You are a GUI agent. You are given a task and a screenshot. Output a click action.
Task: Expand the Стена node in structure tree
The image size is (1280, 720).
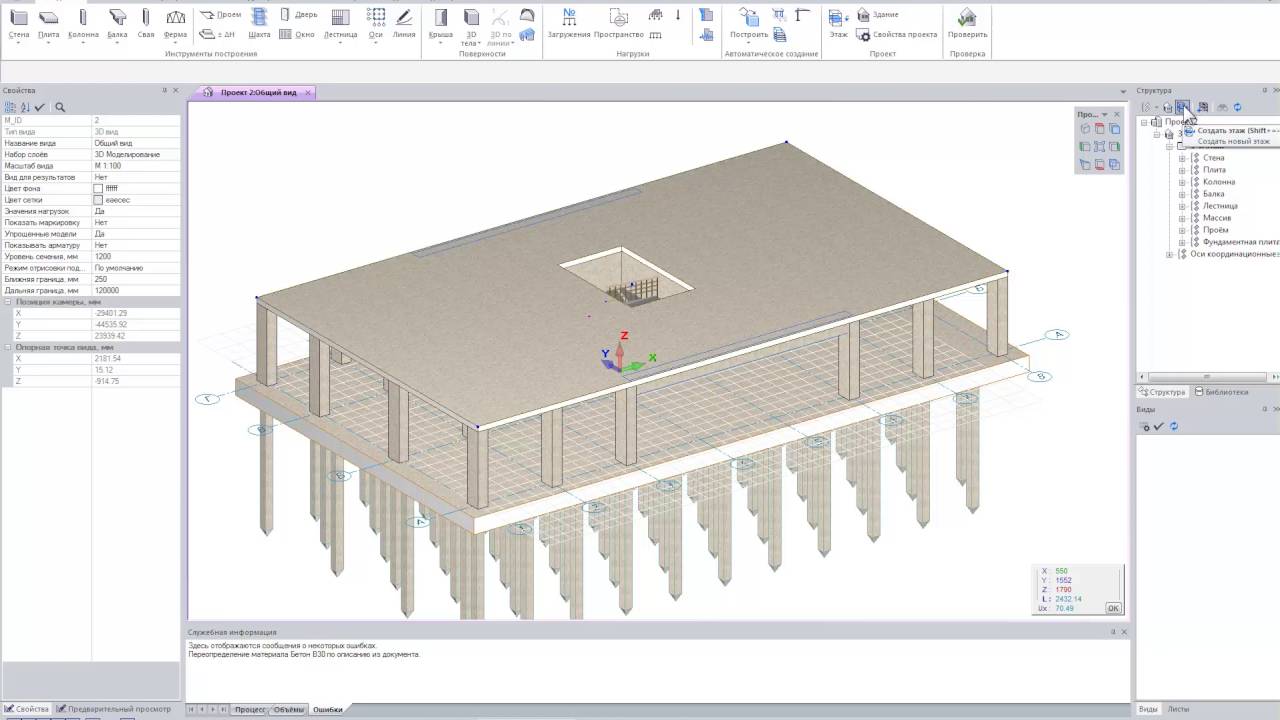click(x=1182, y=158)
